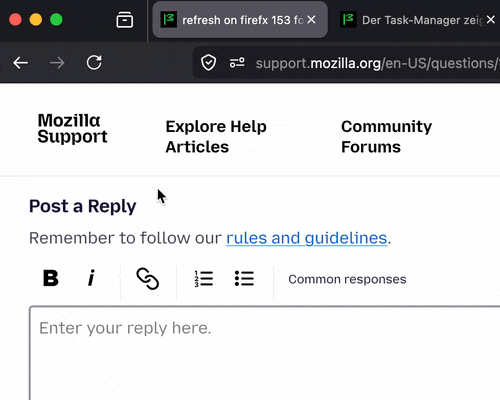500x400 pixels.
Task: Open the Community Forums menu
Action: 386,137
